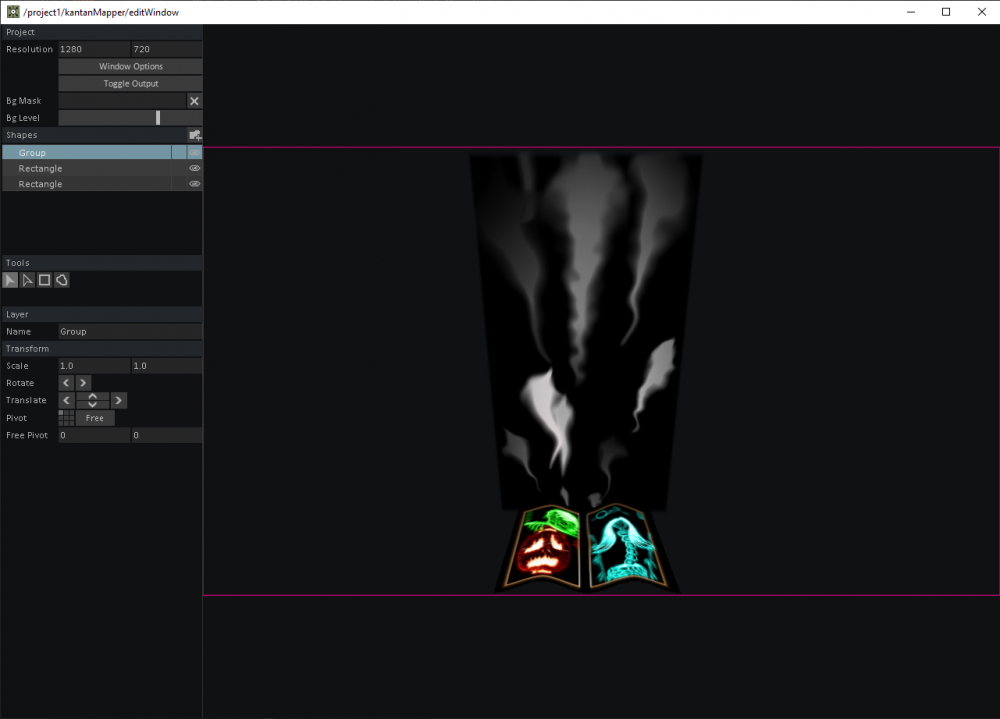Open Window Options
Viewport: 1000px width, 719px height.
tap(130, 66)
